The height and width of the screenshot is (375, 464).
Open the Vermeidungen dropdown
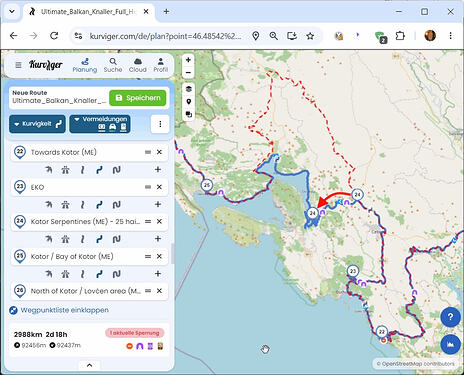[x=100, y=124]
